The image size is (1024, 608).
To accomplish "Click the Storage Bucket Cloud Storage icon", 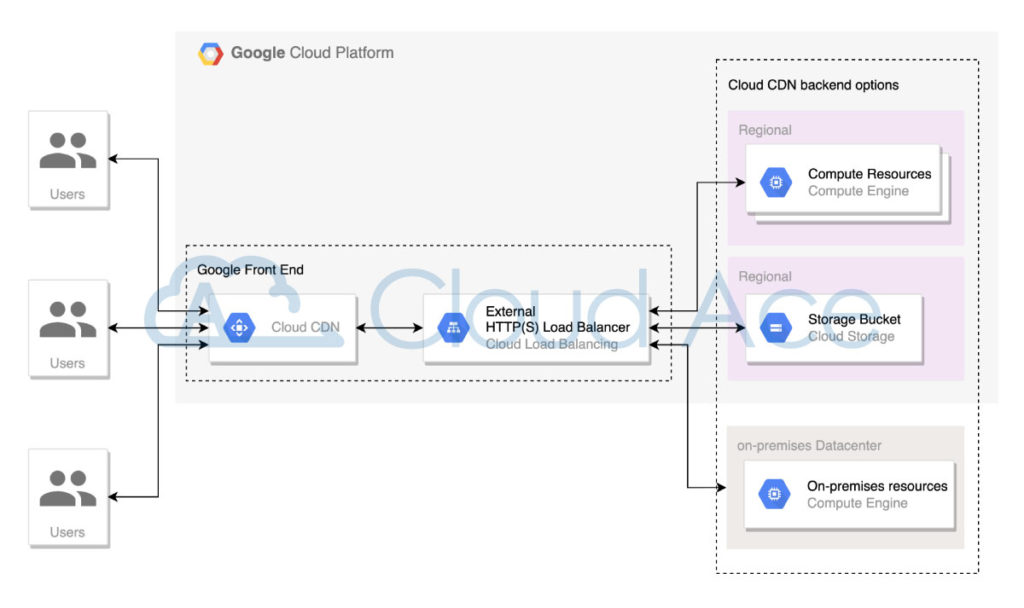I will 775,325.
